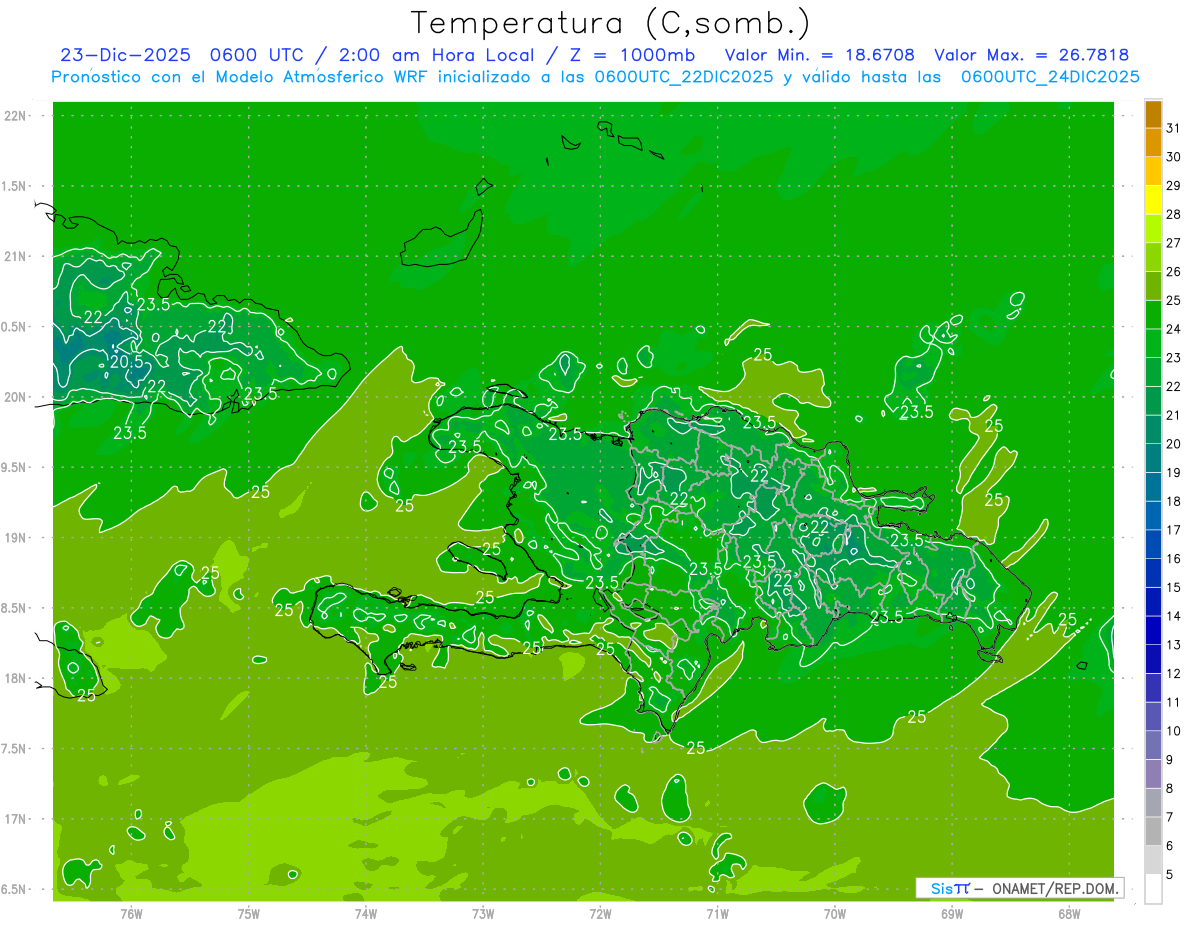Click the legend swatch between 20 and 21
This screenshot has width=1200, height=927.
coord(1153,430)
